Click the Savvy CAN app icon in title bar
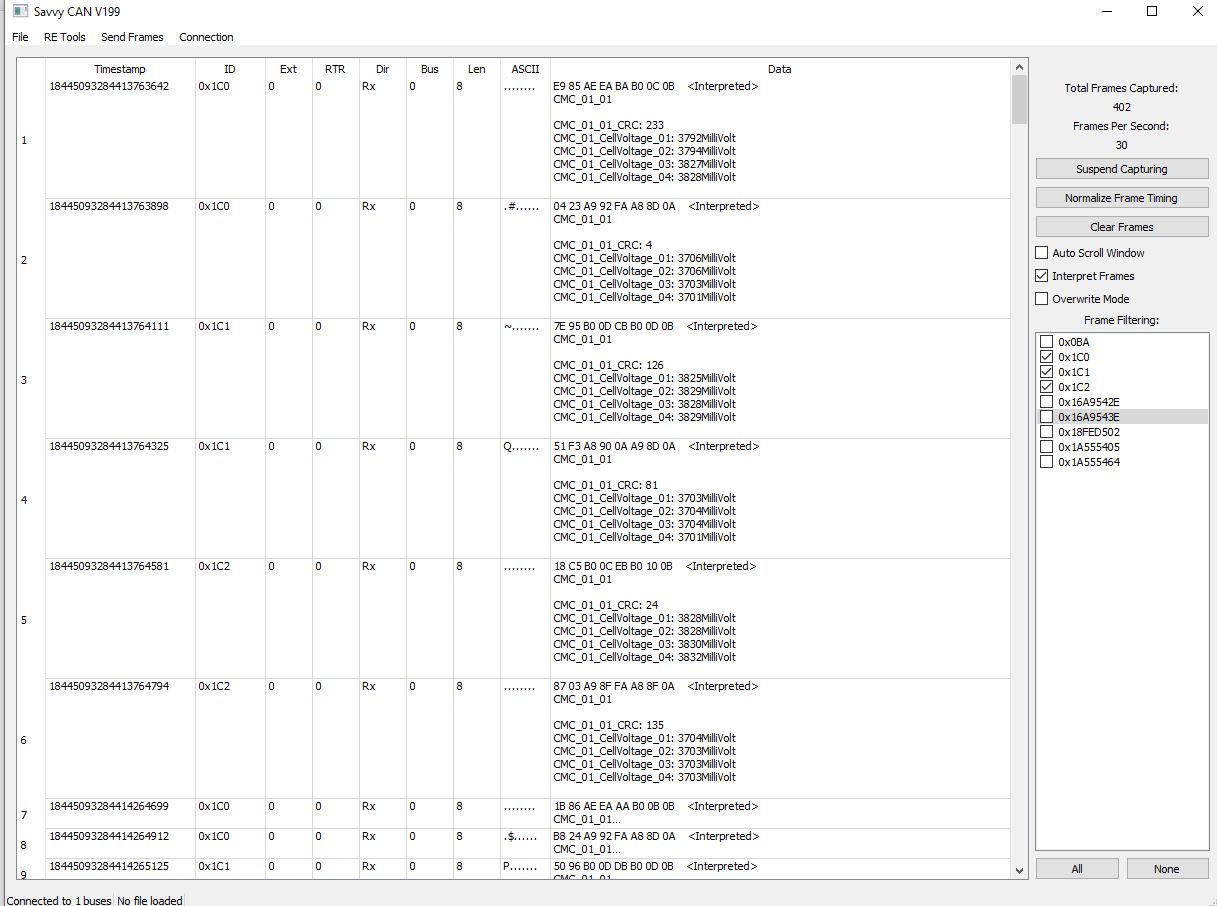The height and width of the screenshot is (906, 1217). point(19,11)
